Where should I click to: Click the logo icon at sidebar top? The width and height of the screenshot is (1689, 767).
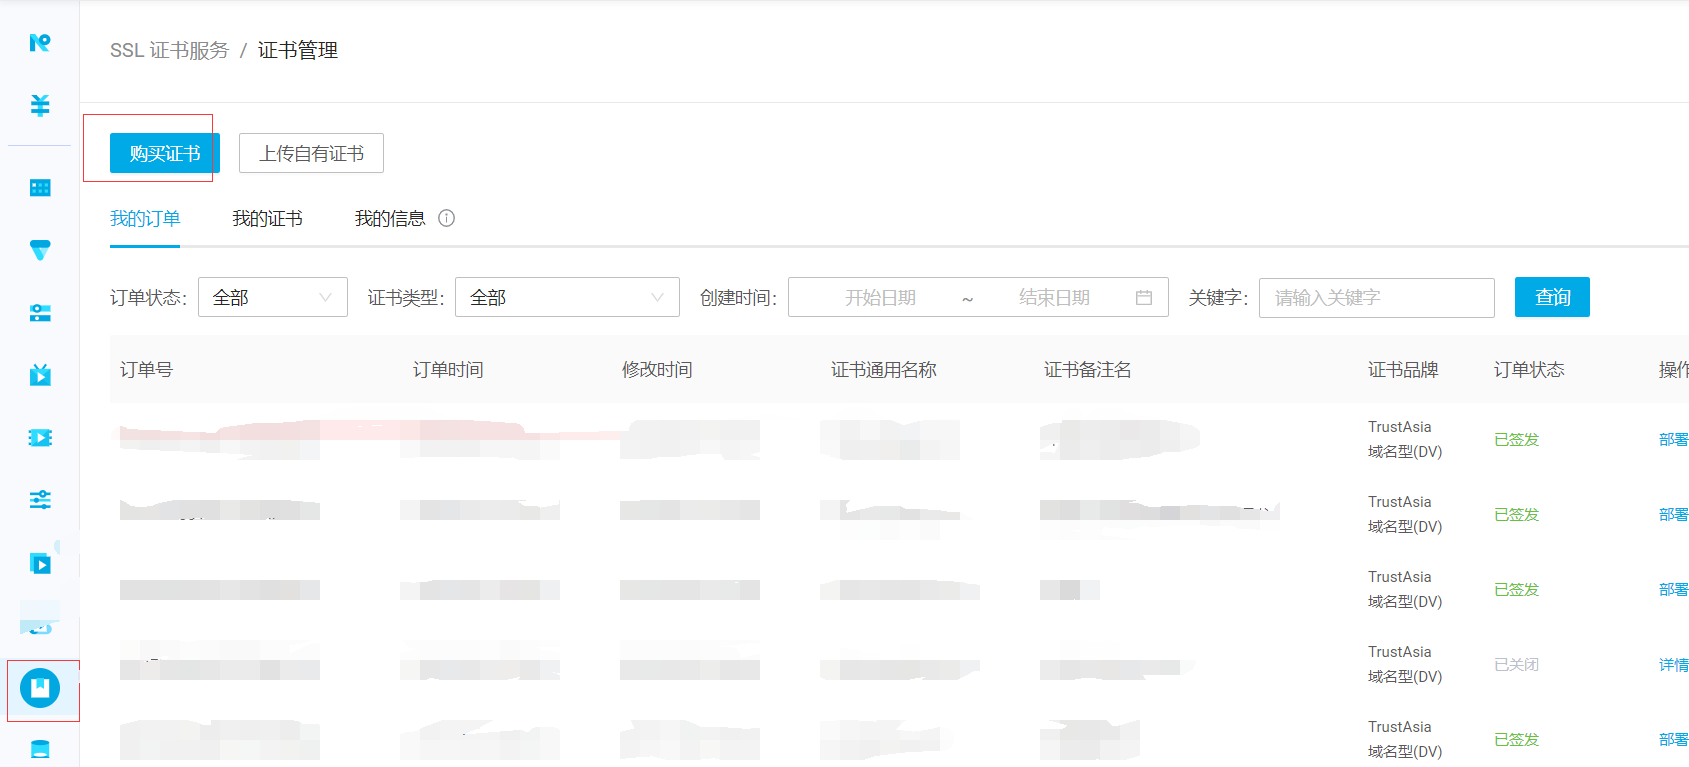pos(40,43)
